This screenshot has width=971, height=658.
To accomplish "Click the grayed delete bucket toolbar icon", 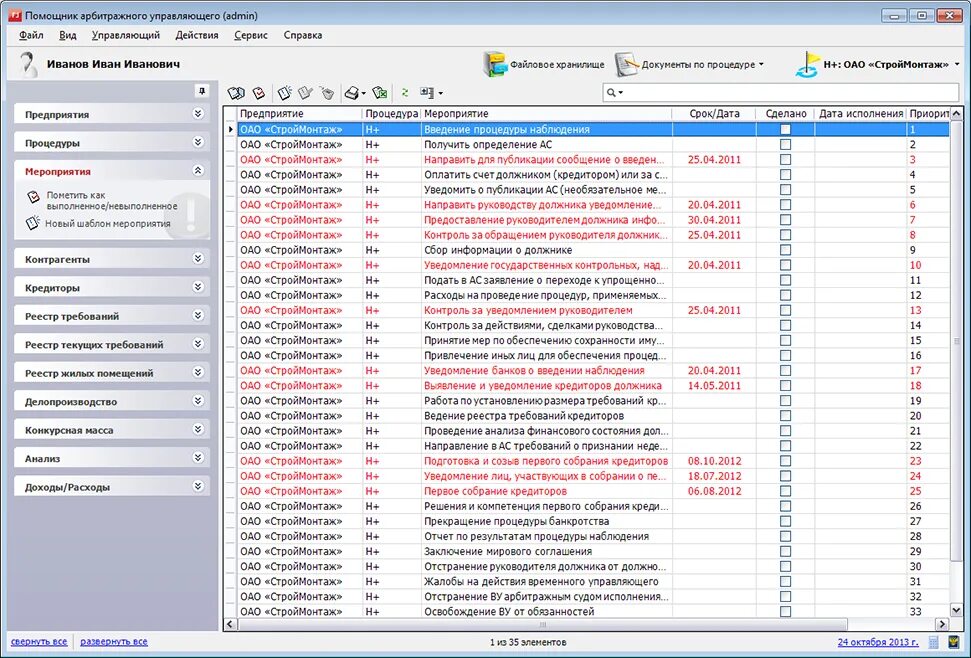I will pos(327,93).
